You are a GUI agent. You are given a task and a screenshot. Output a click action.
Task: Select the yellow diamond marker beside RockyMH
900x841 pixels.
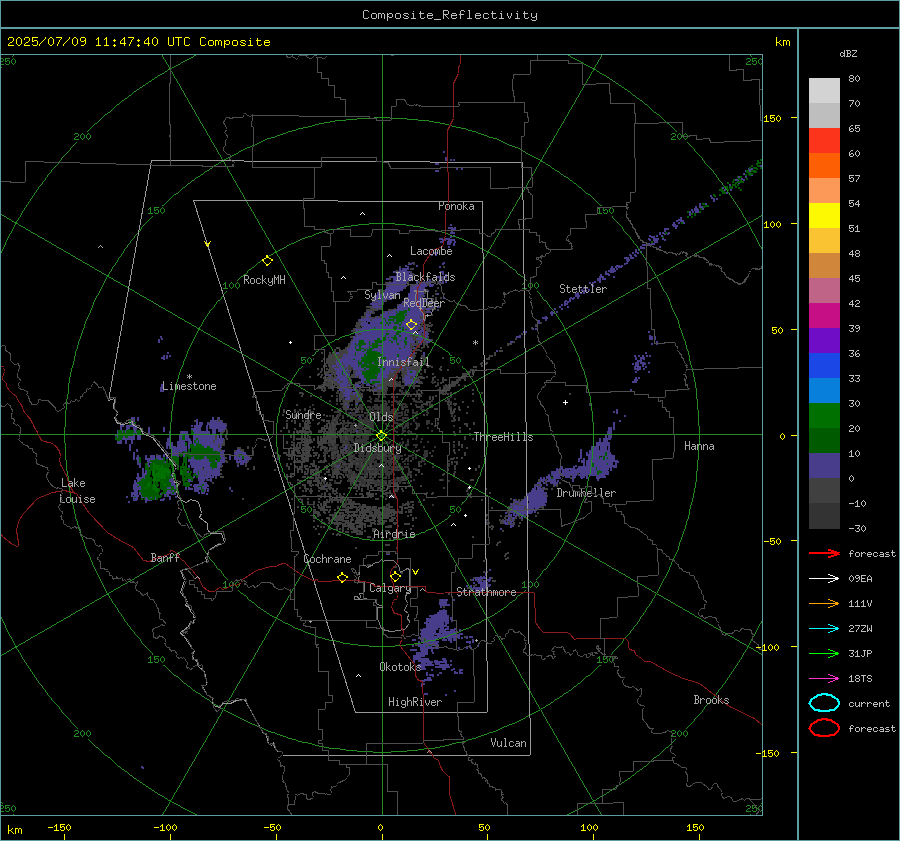click(267, 261)
